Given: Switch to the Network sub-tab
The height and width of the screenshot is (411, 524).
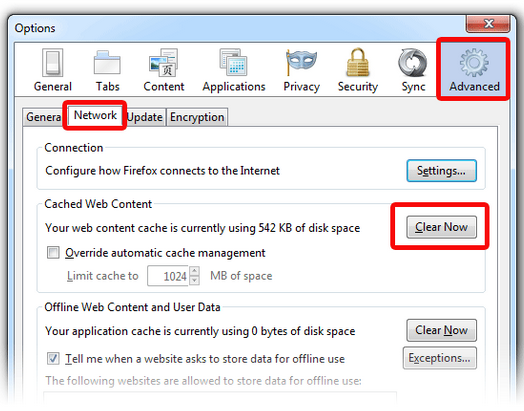Looking at the screenshot, I should (x=95, y=115).
